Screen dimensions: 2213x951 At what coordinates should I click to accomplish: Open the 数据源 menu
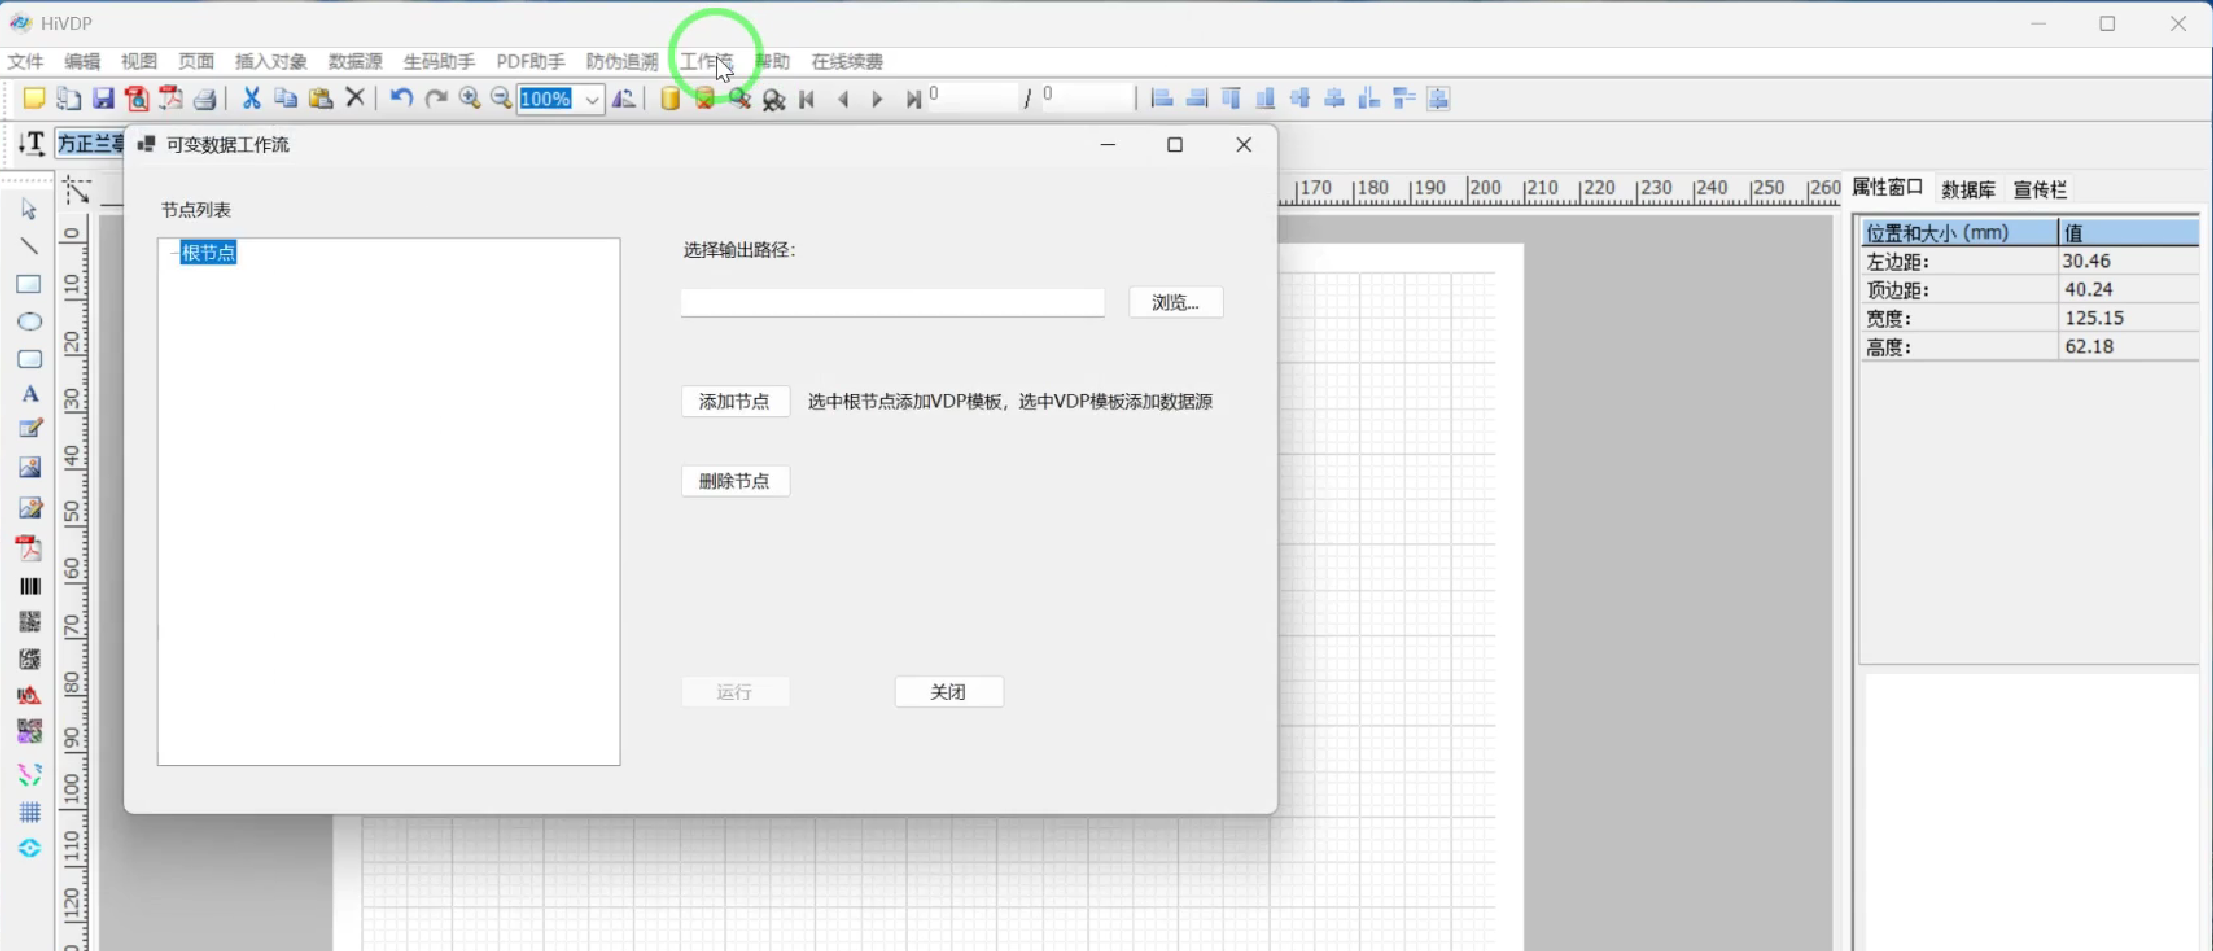tap(354, 61)
